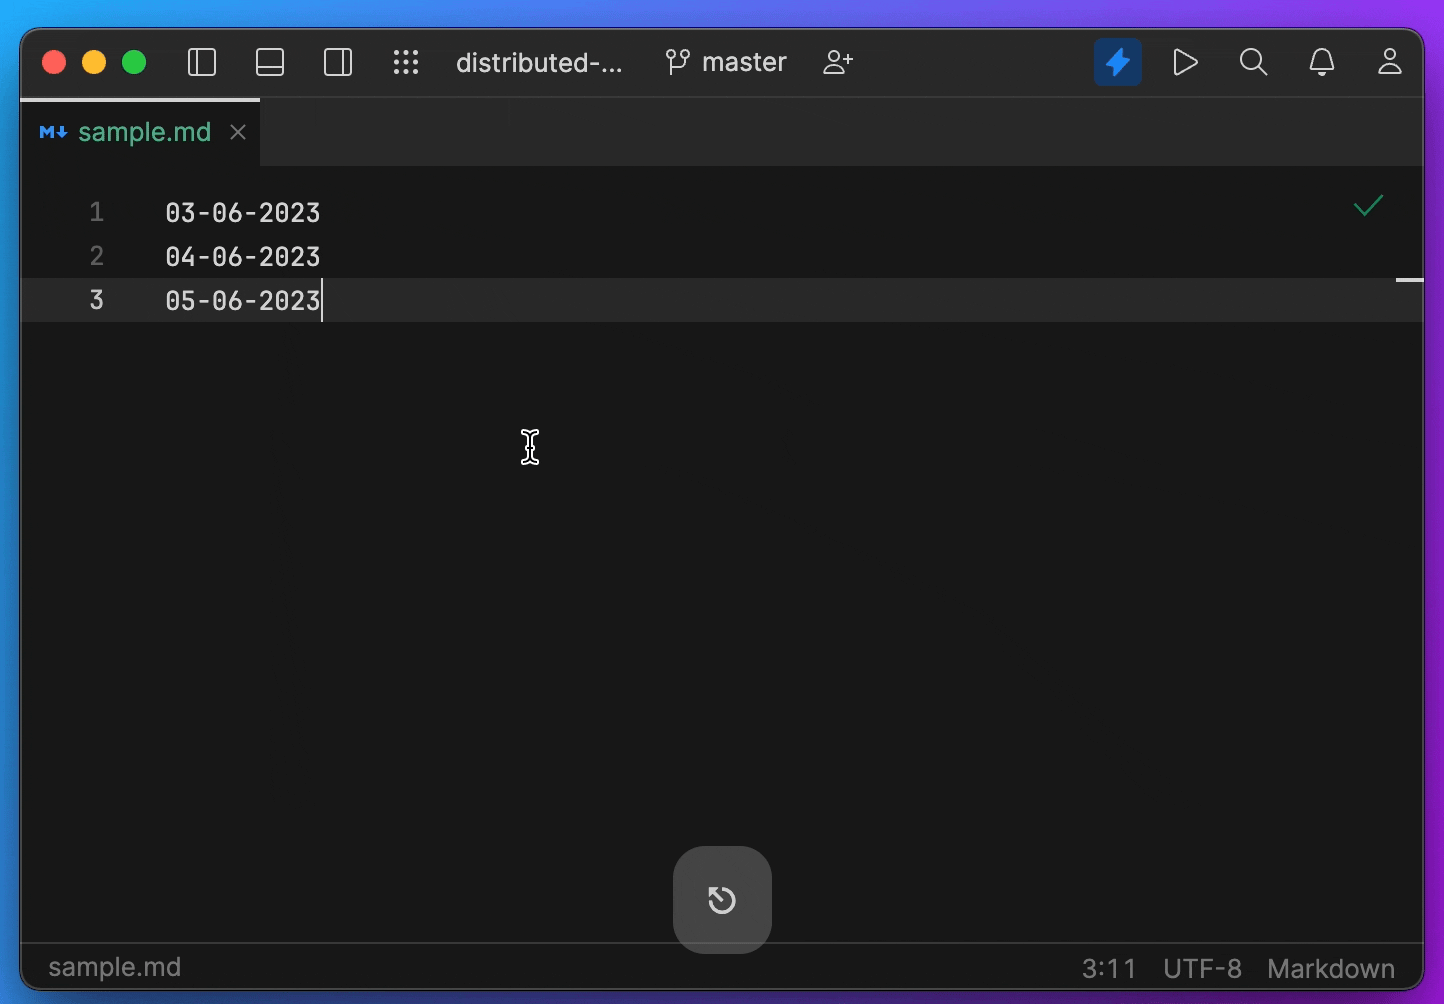Open the distributed project name dropdown

pyautogui.click(x=539, y=62)
